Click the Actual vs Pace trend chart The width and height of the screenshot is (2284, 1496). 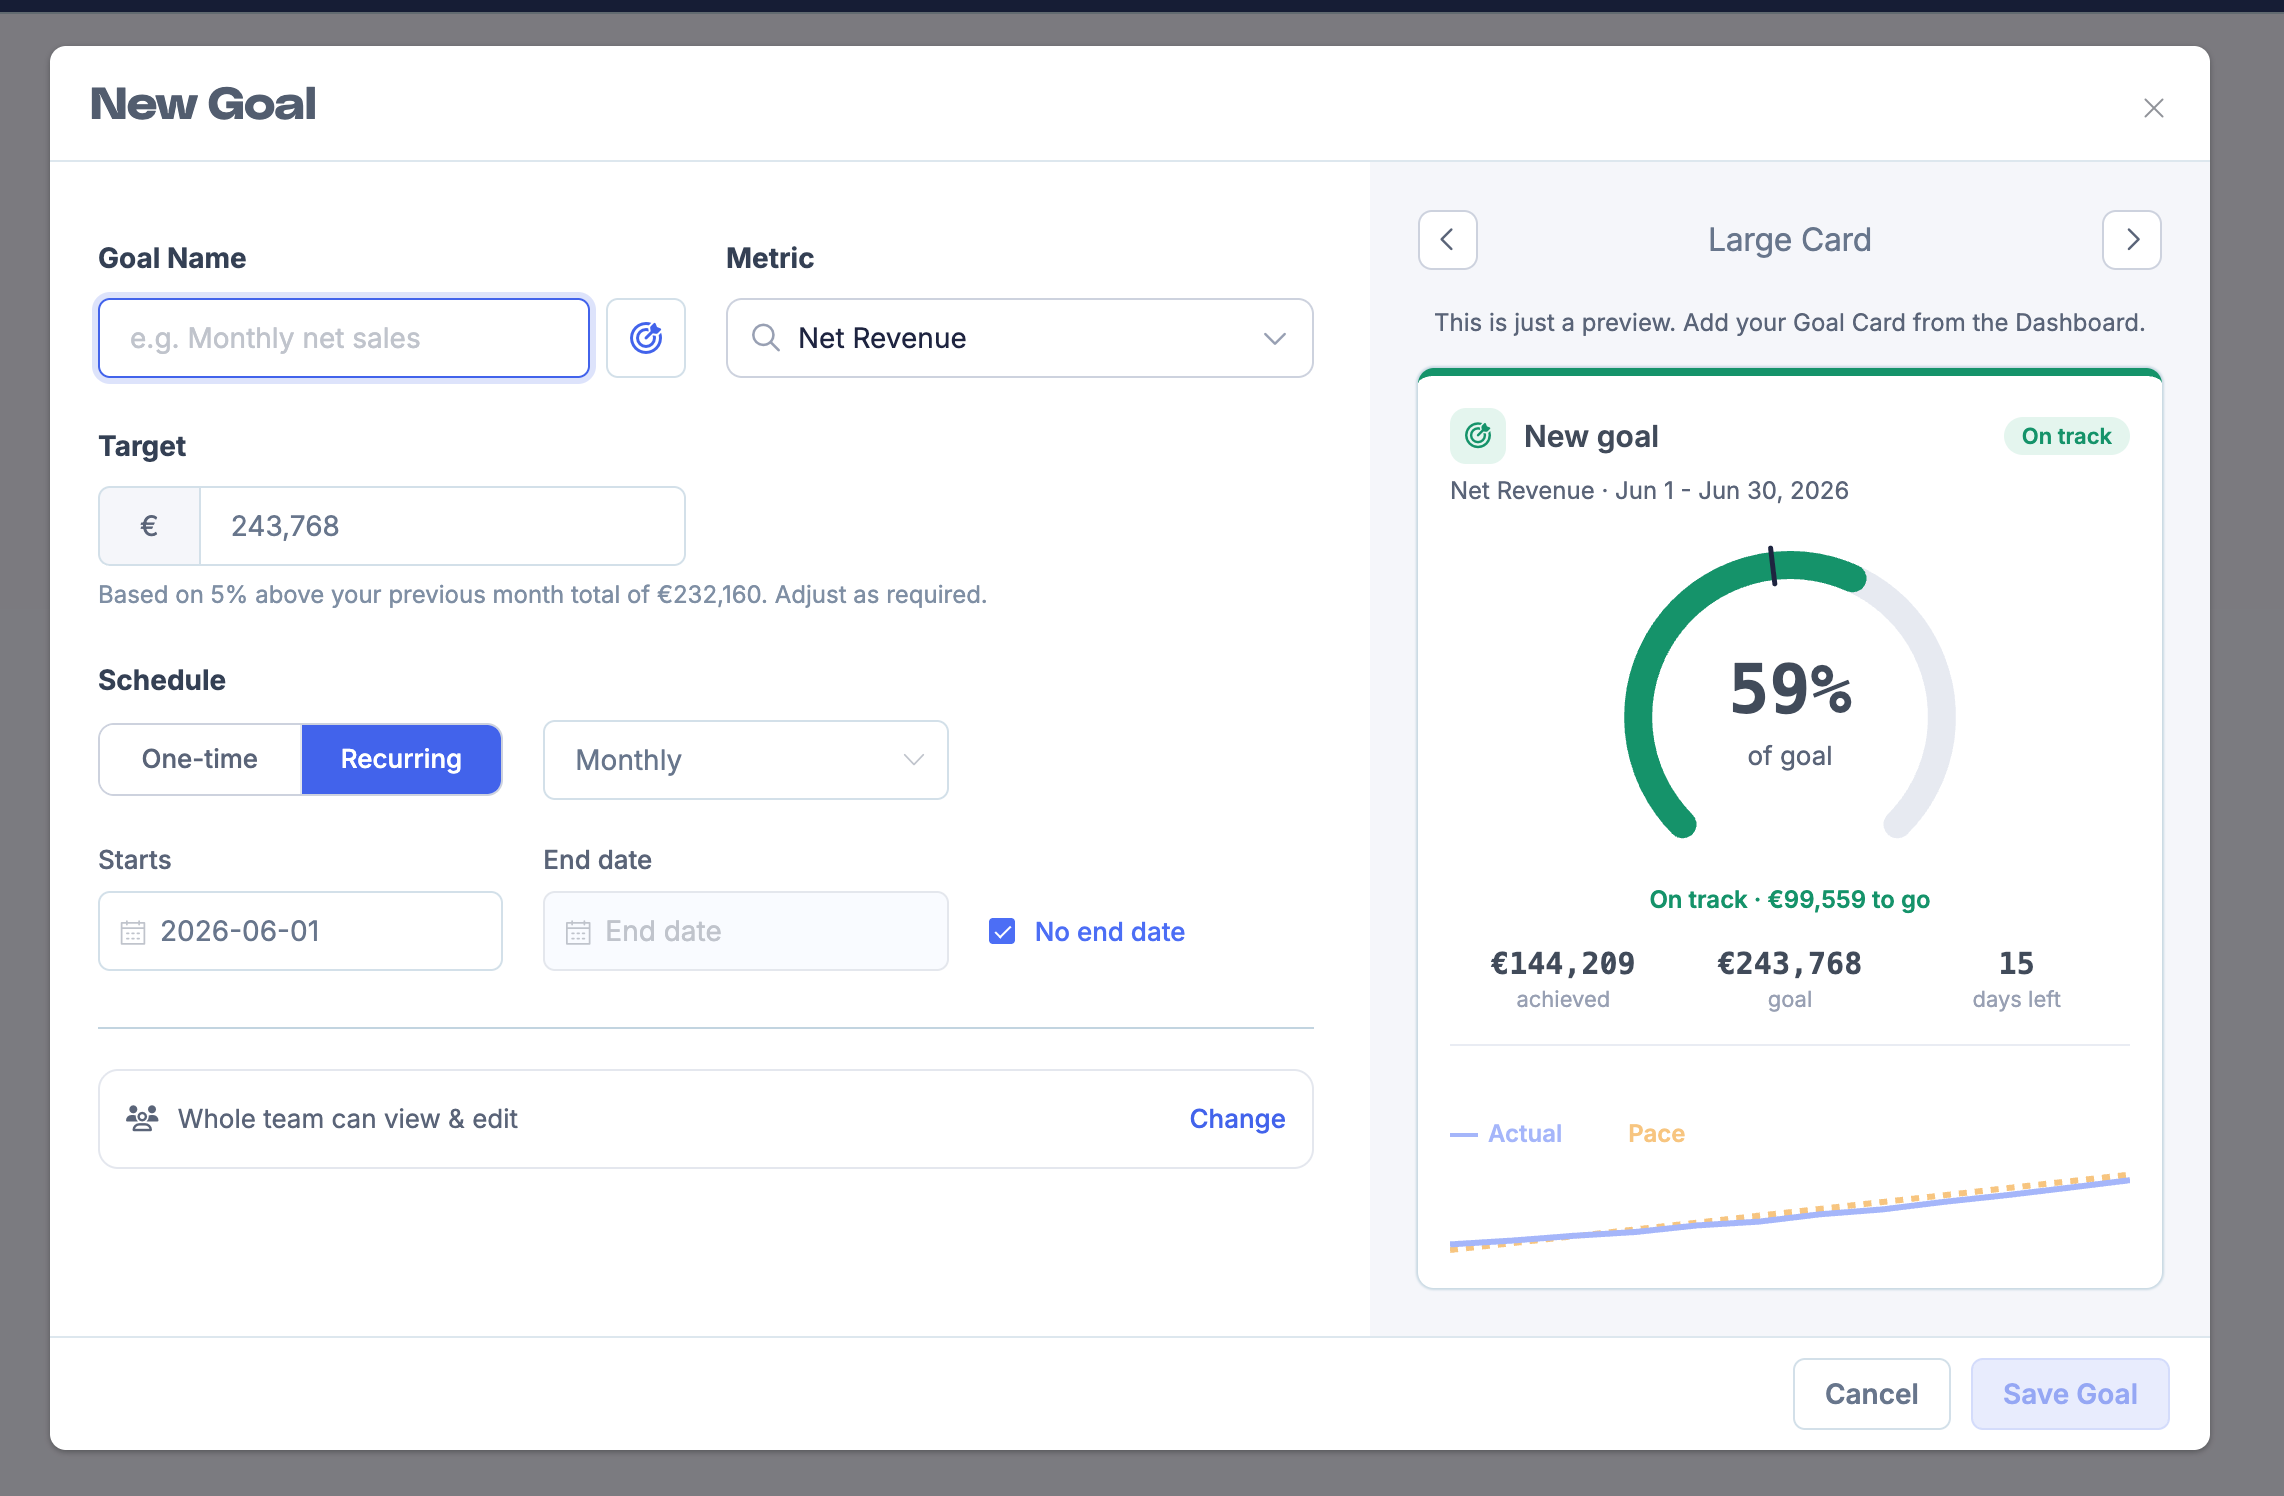click(1789, 1211)
